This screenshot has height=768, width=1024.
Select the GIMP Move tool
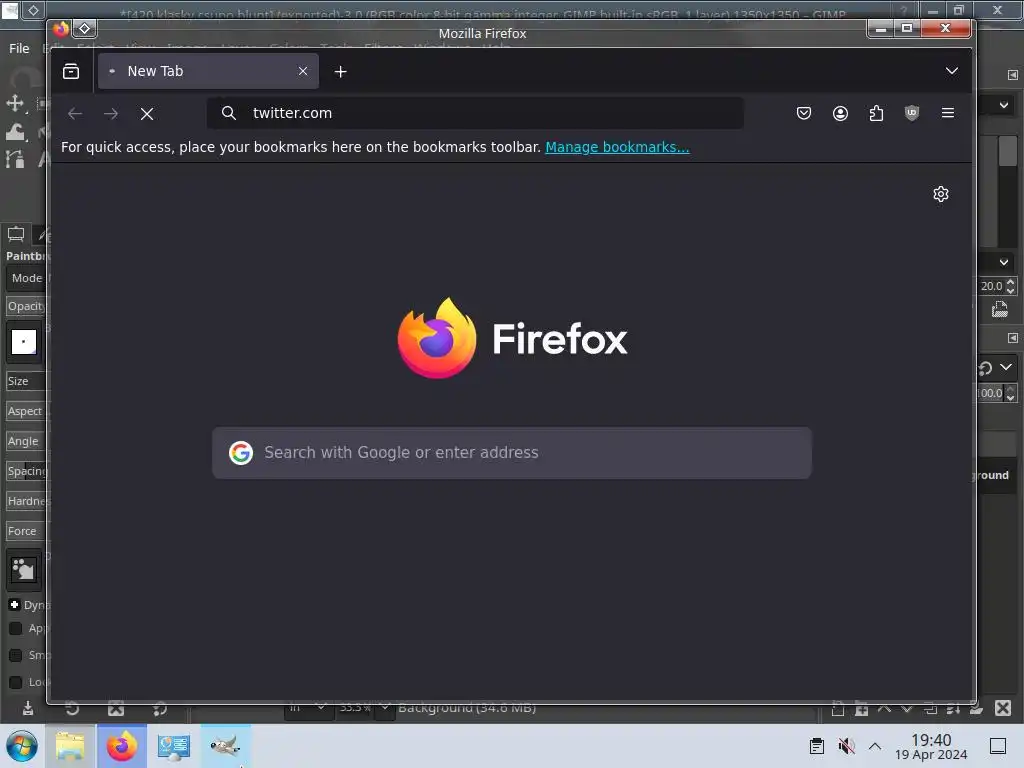(14, 103)
